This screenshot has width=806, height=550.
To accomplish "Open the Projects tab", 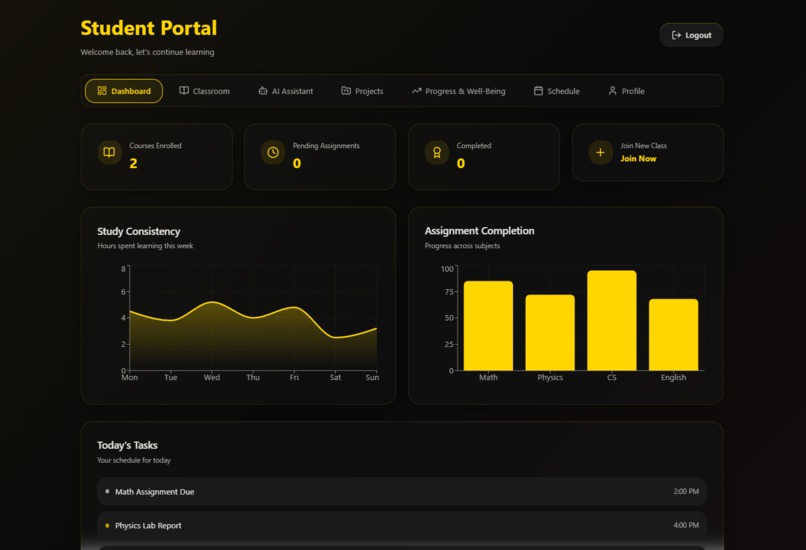I will tap(362, 91).
